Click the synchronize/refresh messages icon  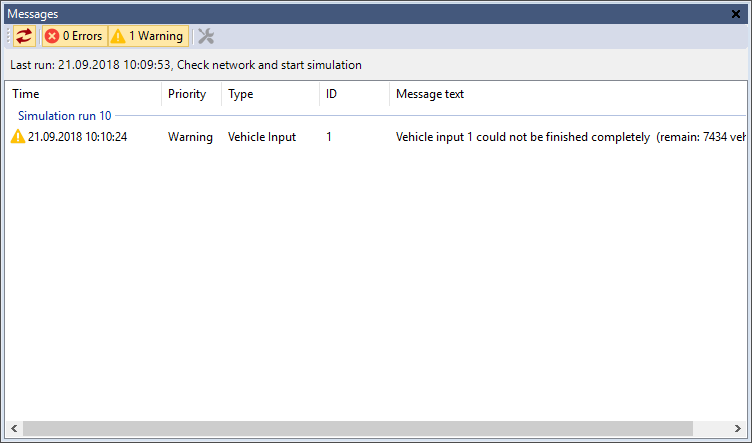click(24, 36)
